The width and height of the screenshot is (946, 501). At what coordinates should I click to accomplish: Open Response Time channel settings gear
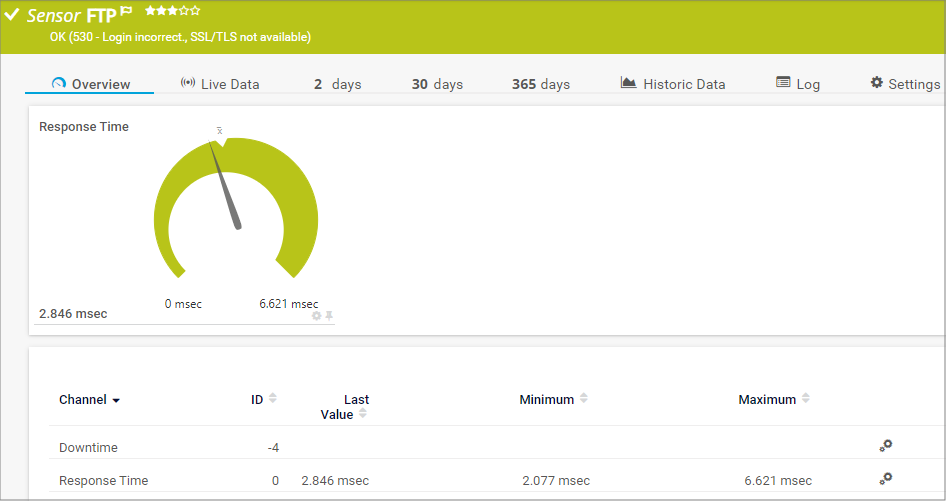tap(885, 479)
